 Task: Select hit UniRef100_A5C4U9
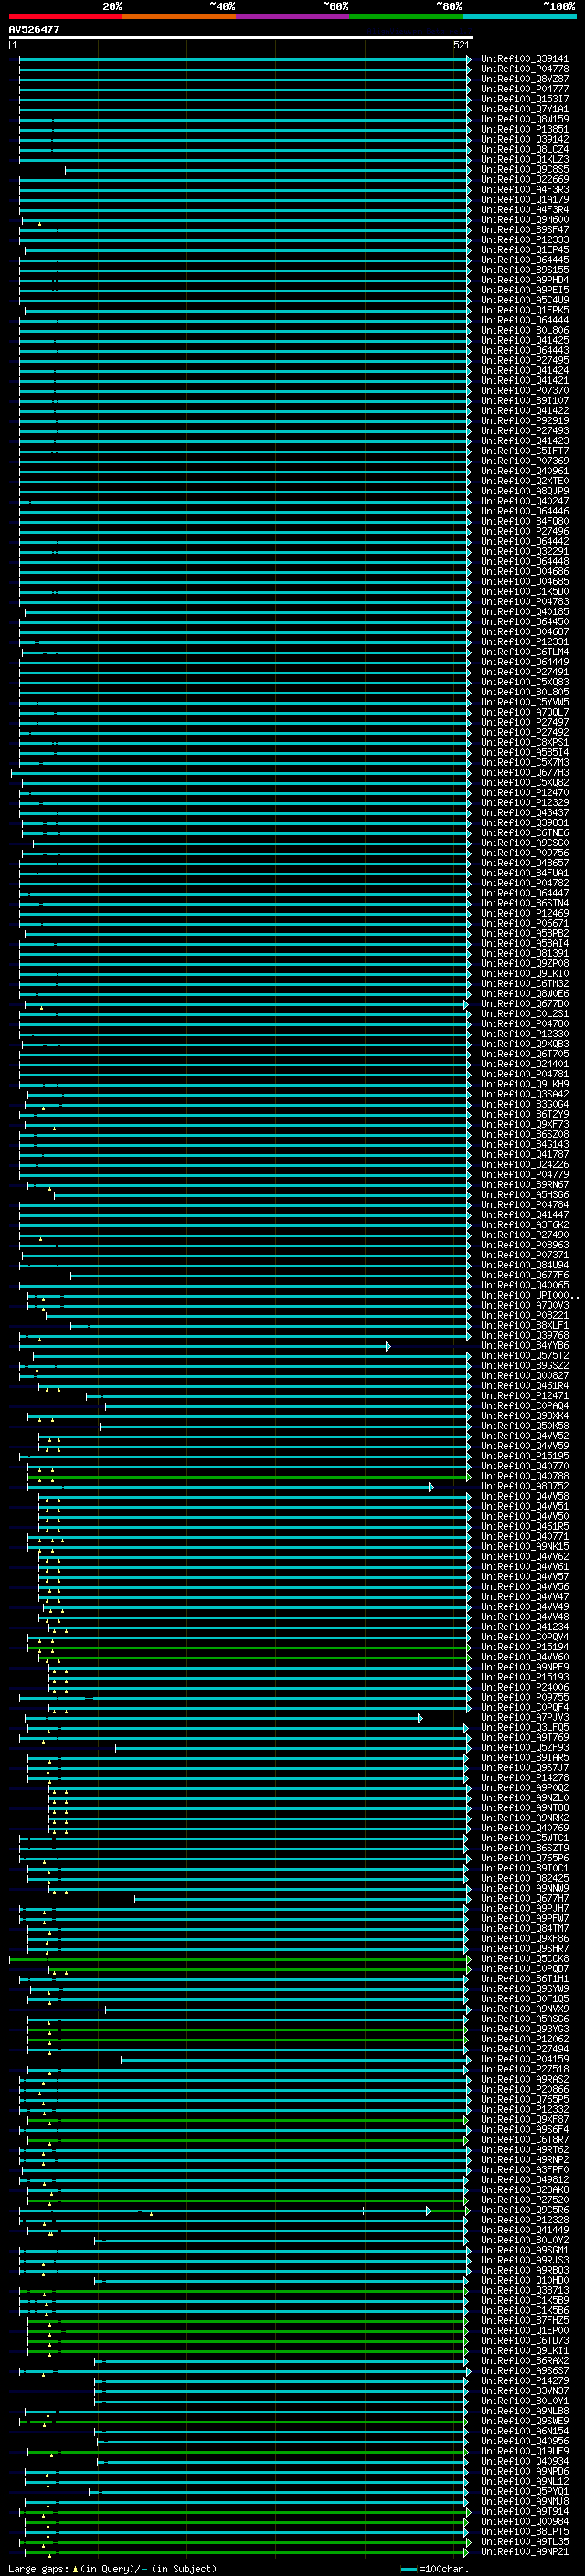click(524, 300)
